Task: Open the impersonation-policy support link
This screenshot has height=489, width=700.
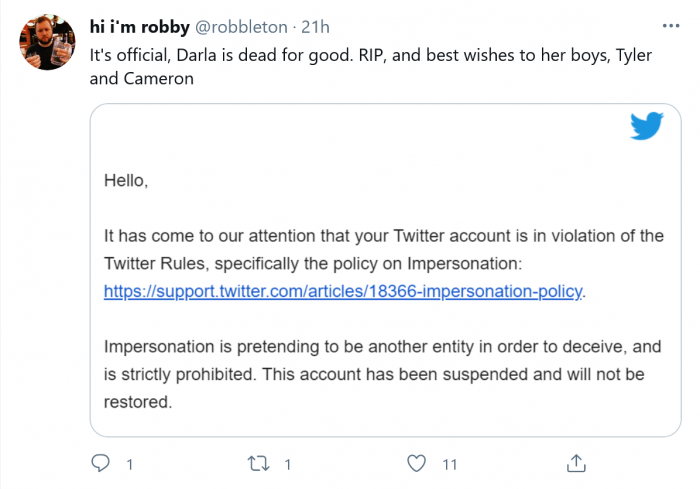Action: (343, 292)
